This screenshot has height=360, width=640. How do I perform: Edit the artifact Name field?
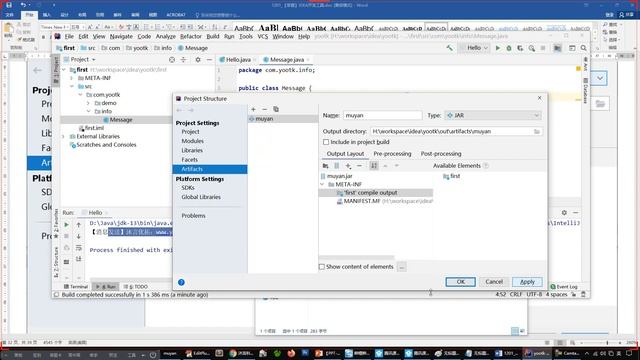click(x=382, y=116)
